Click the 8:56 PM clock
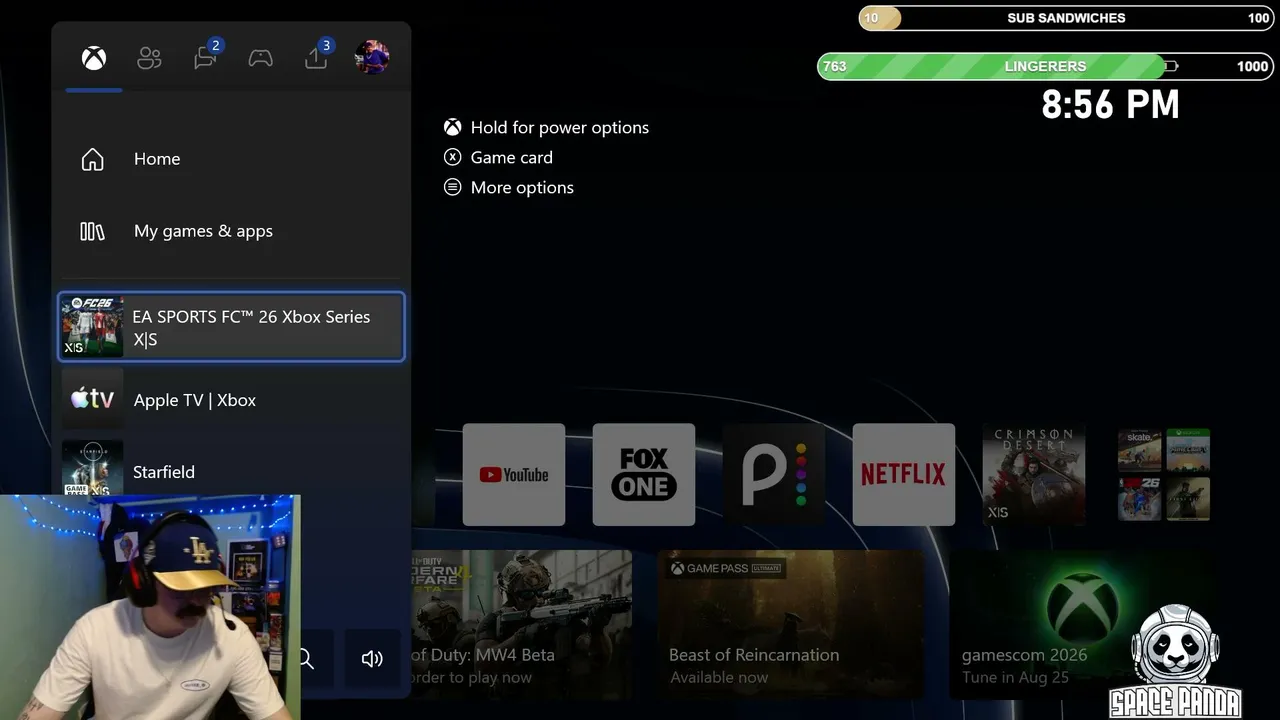 click(1110, 104)
